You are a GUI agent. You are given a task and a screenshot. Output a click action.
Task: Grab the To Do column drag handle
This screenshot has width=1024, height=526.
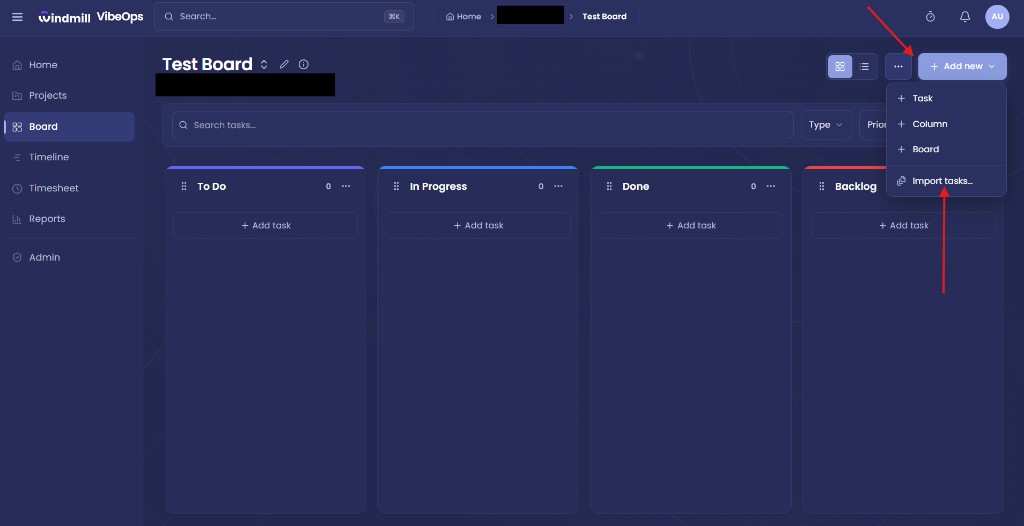click(184, 186)
